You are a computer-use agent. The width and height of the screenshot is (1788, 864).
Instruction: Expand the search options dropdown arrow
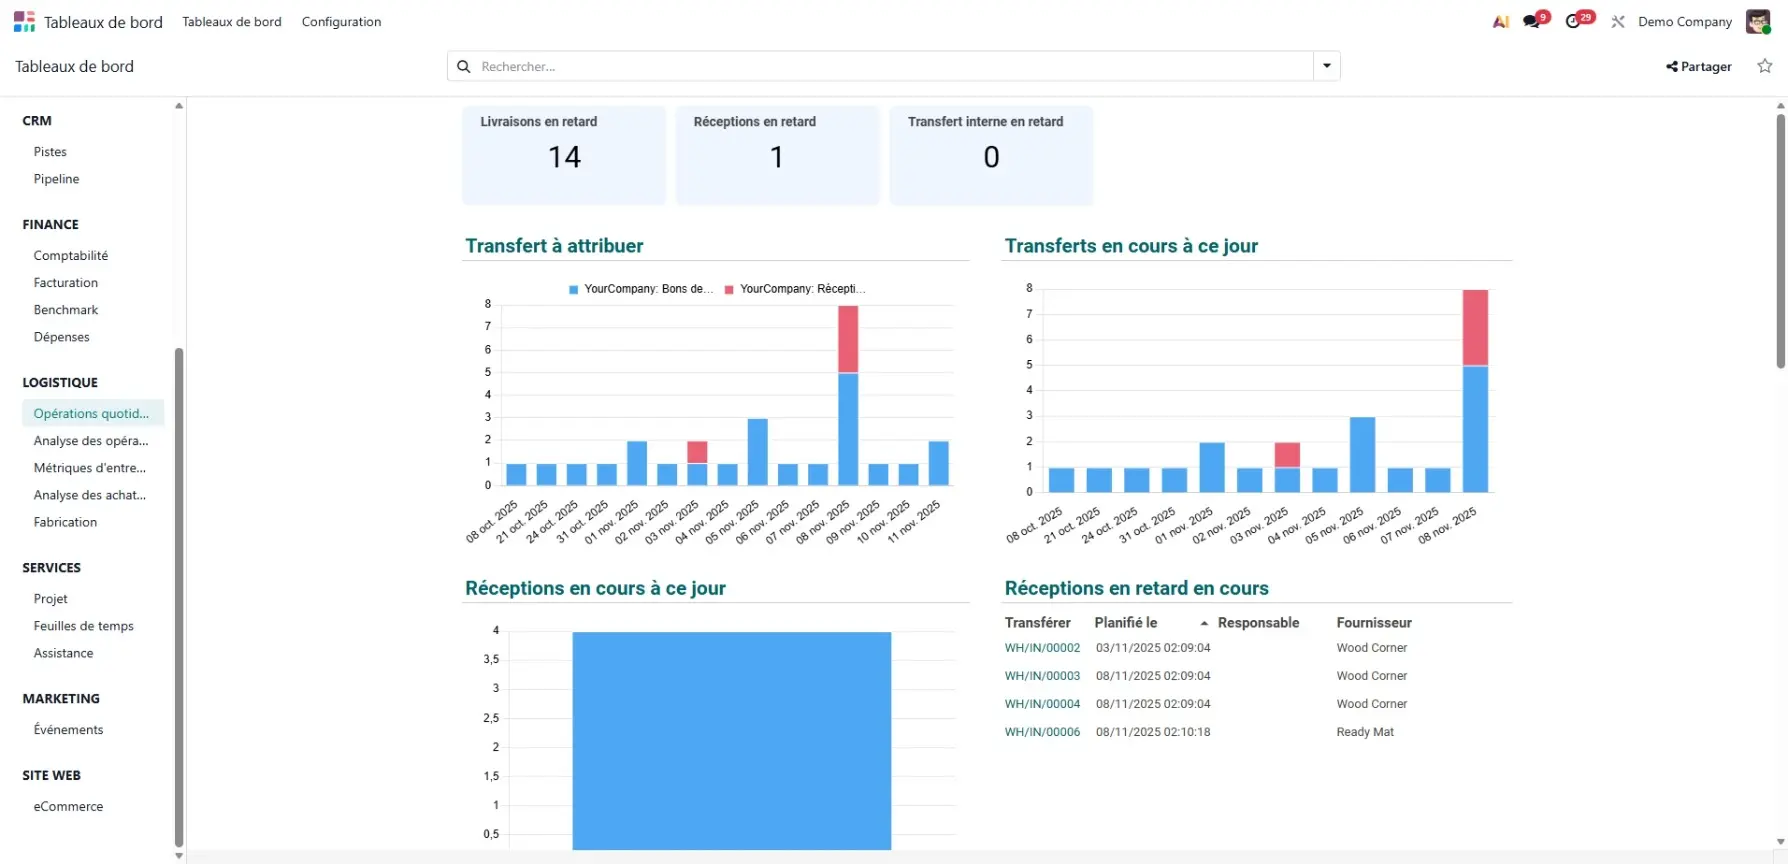click(x=1326, y=66)
